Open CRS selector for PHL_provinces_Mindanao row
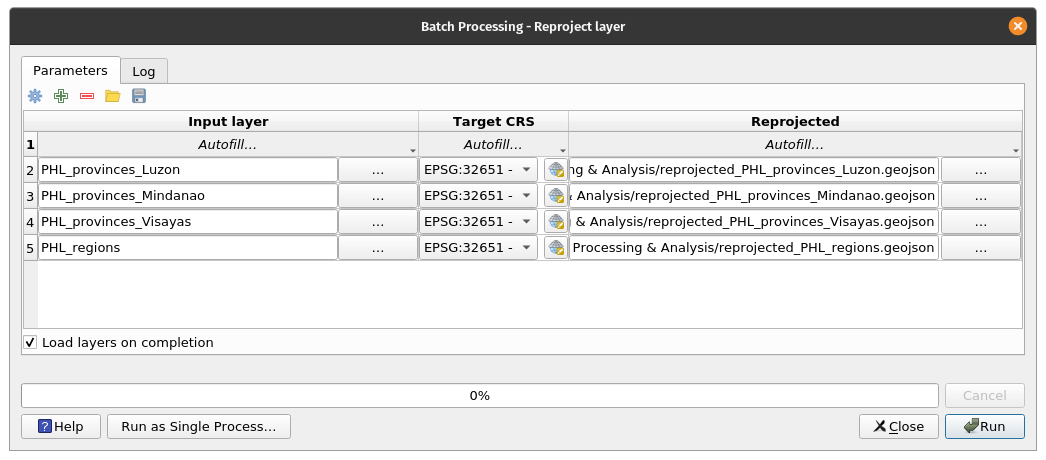Image resolution: width=1046 pixels, height=460 pixels. (555, 196)
